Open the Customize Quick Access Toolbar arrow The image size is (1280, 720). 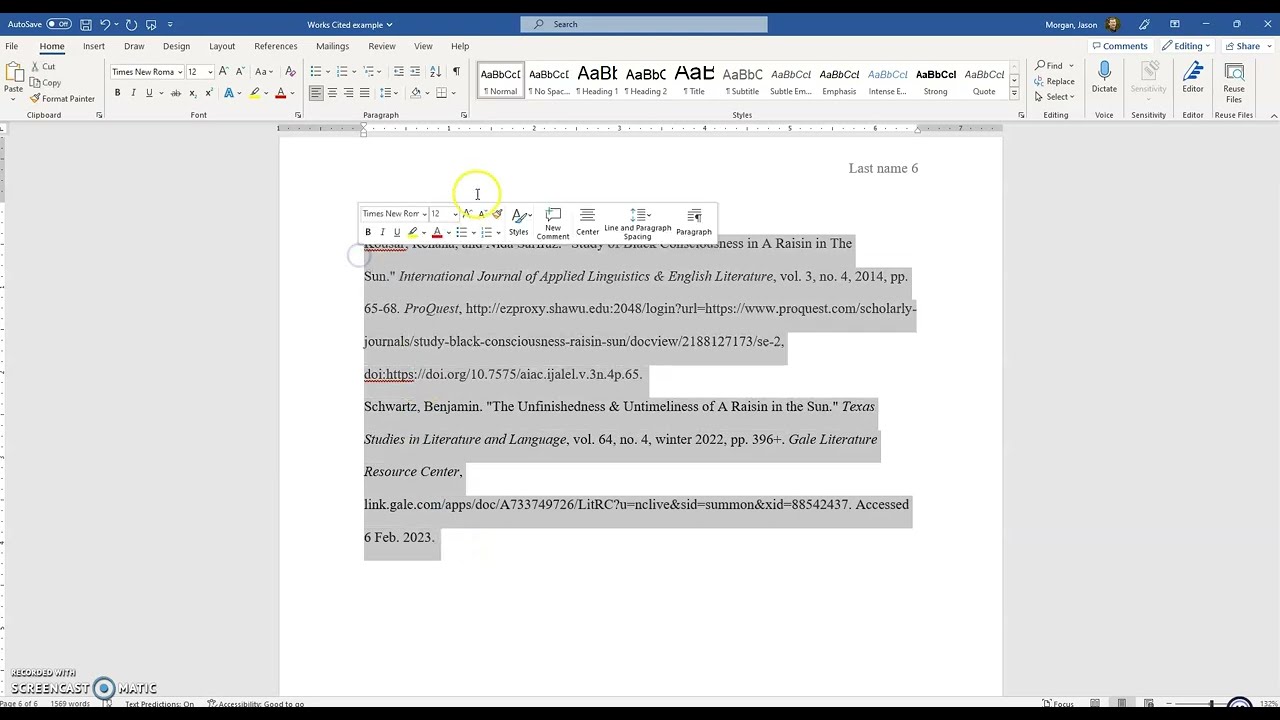point(170,24)
